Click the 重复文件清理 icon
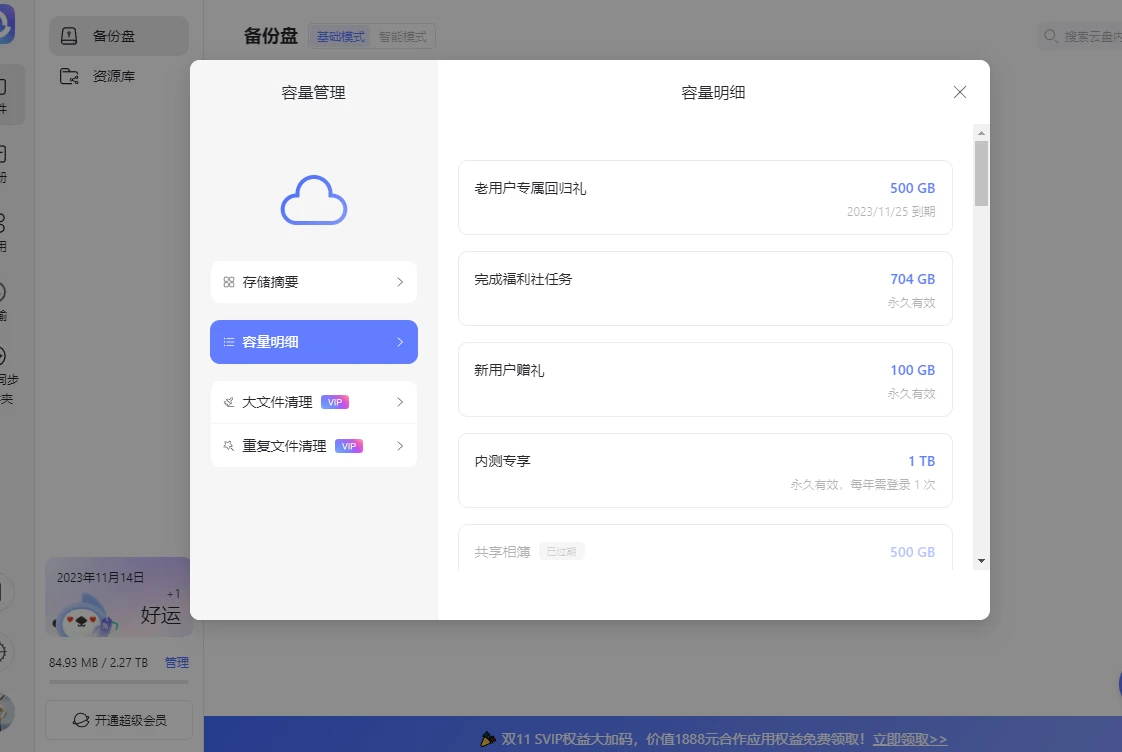The width and height of the screenshot is (1122, 752). point(229,446)
